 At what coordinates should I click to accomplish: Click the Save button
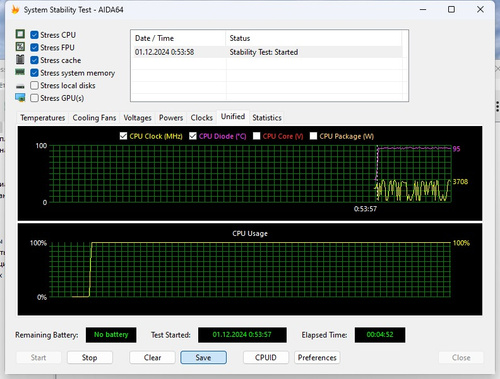203,358
